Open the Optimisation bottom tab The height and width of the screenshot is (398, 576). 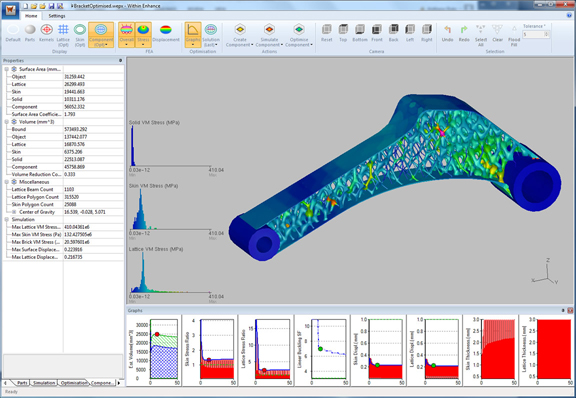[x=73, y=383]
